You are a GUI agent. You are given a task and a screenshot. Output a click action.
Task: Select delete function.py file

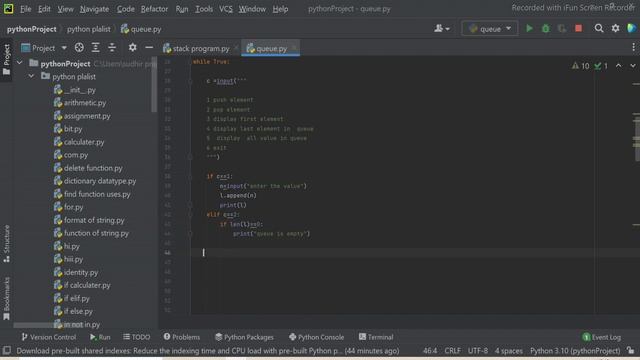(93, 168)
